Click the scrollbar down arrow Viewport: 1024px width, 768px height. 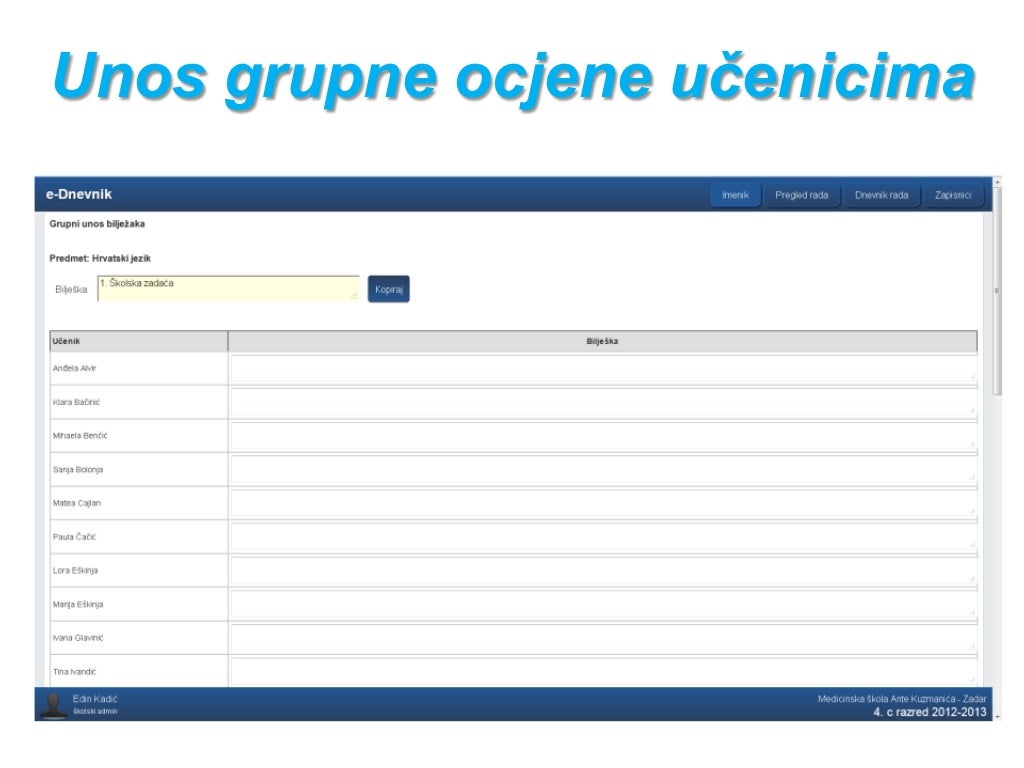997,717
